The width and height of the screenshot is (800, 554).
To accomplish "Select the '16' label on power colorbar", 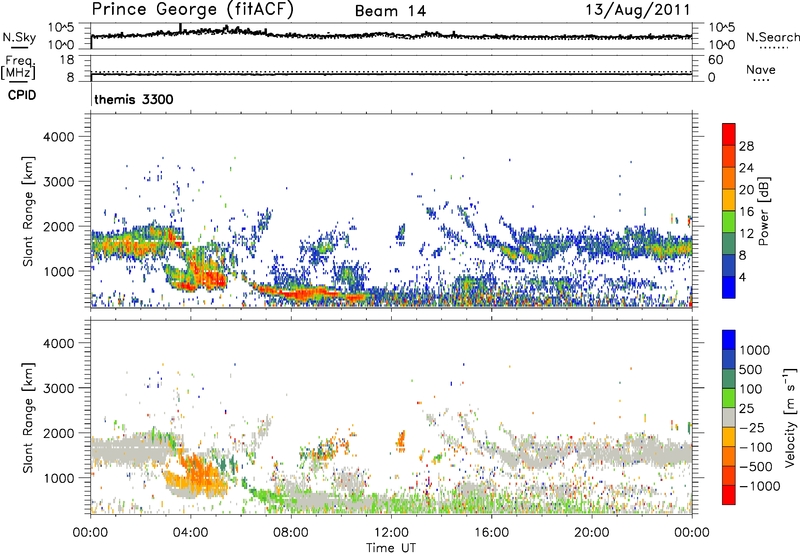I will (746, 212).
